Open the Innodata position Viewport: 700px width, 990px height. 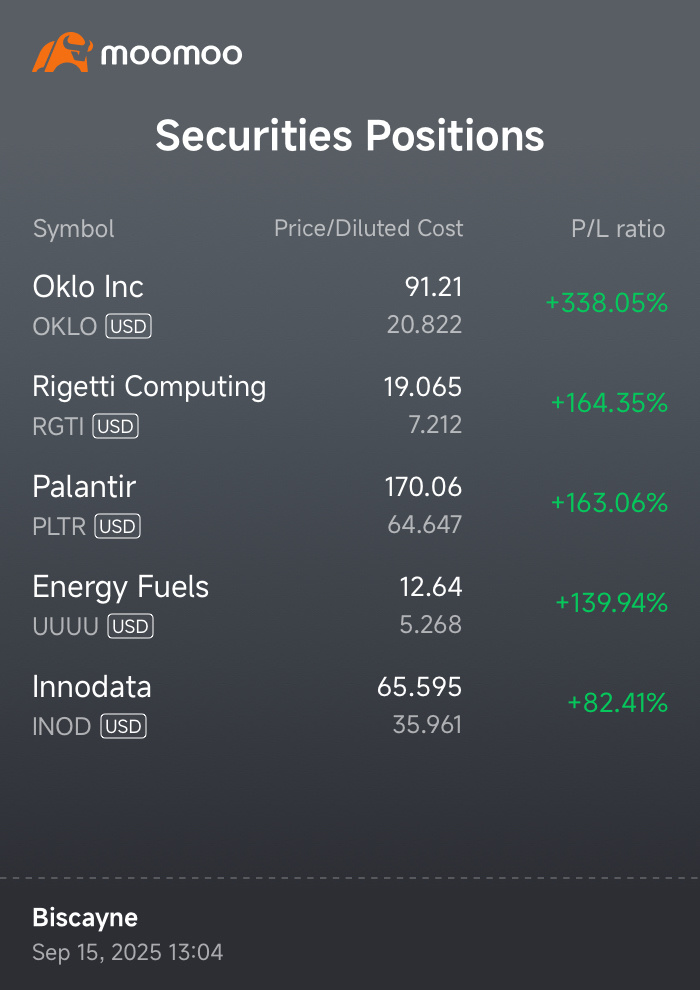[x=350, y=705]
